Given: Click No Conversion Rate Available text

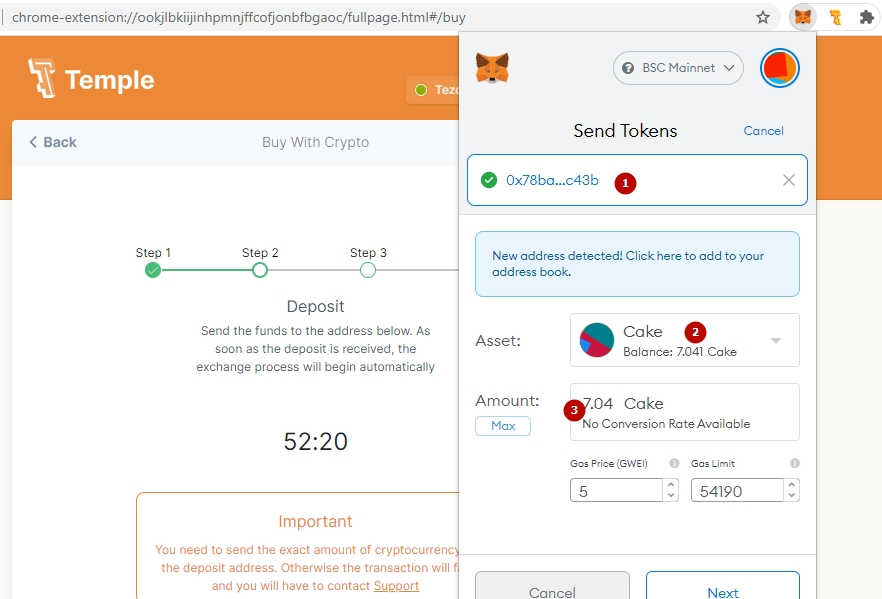Looking at the screenshot, I should 666,424.
